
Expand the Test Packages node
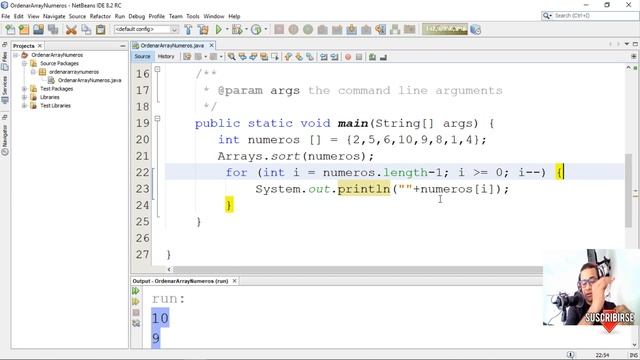pyautogui.click(x=24, y=89)
